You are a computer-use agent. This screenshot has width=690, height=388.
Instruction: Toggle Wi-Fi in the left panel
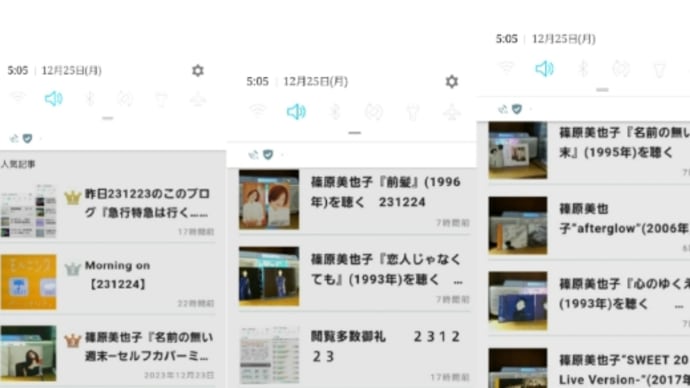point(18,97)
